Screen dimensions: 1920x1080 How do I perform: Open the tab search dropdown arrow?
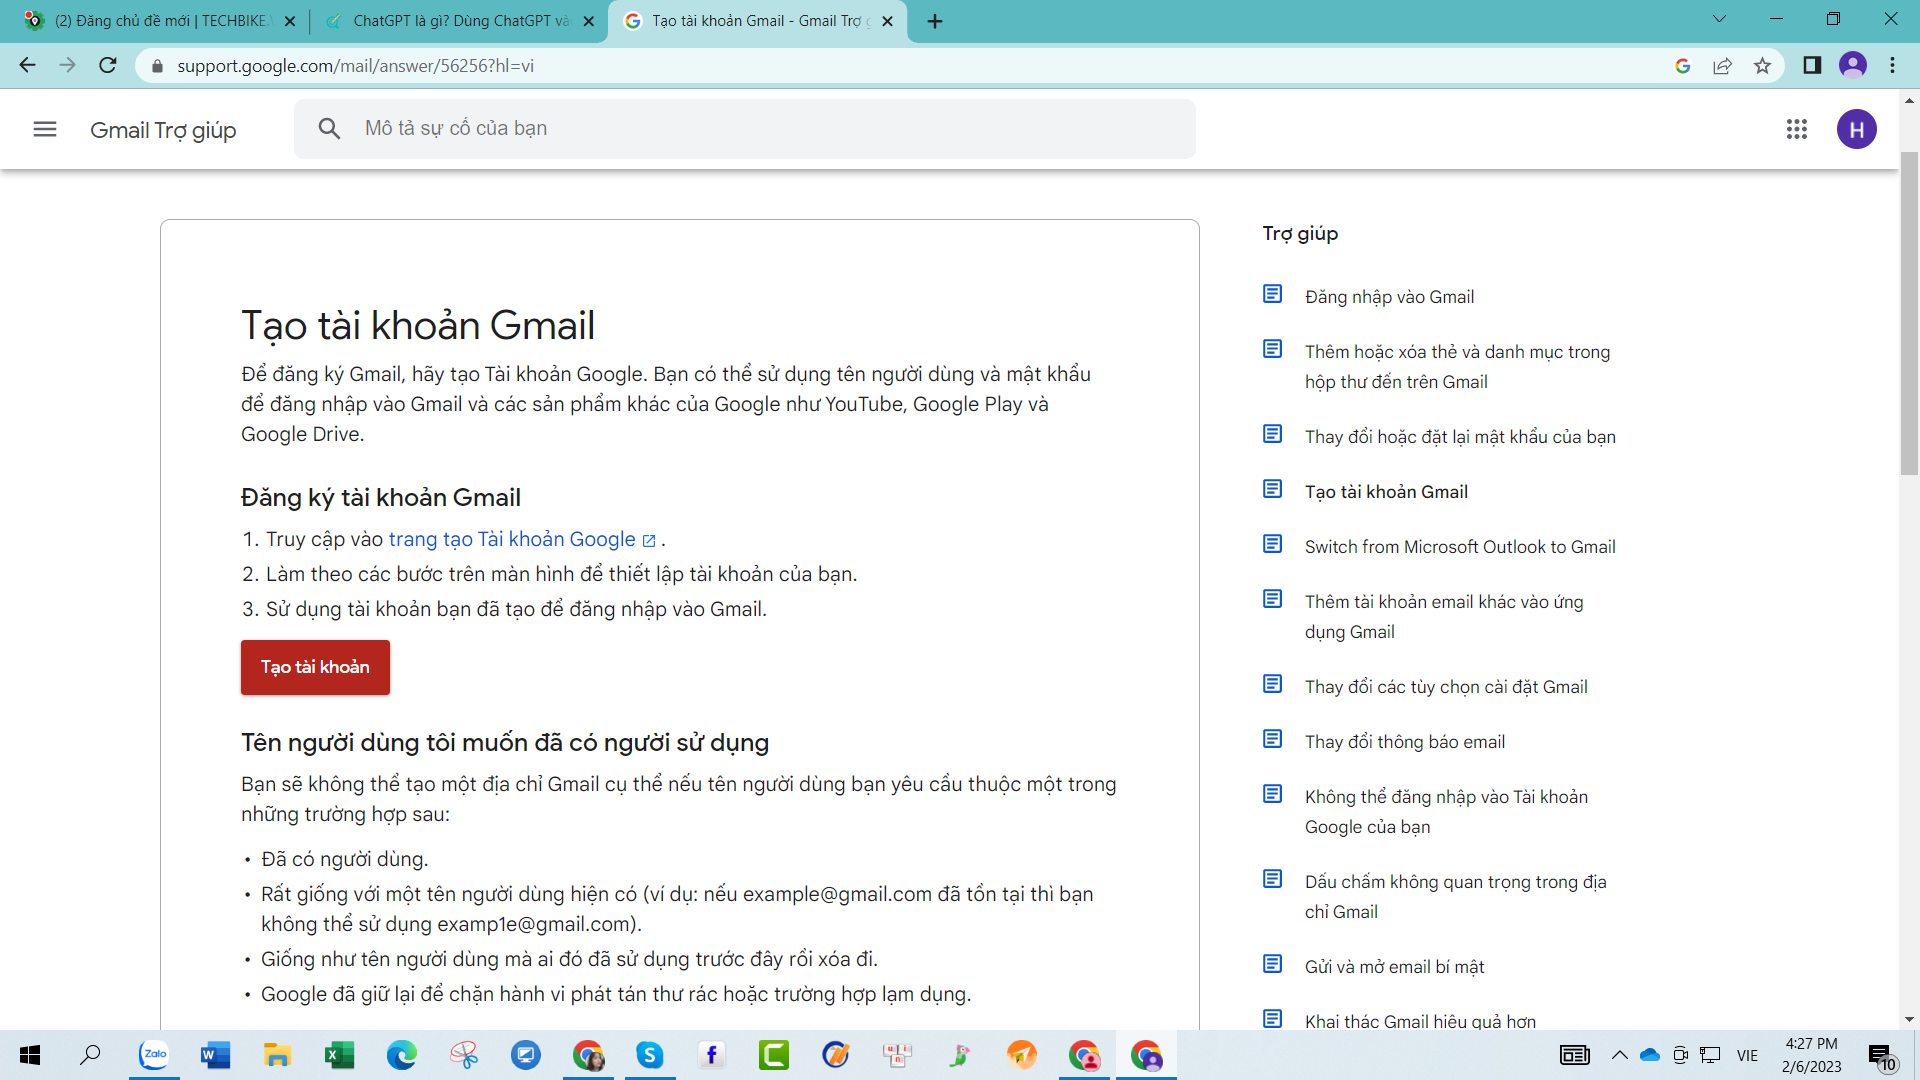point(1719,19)
